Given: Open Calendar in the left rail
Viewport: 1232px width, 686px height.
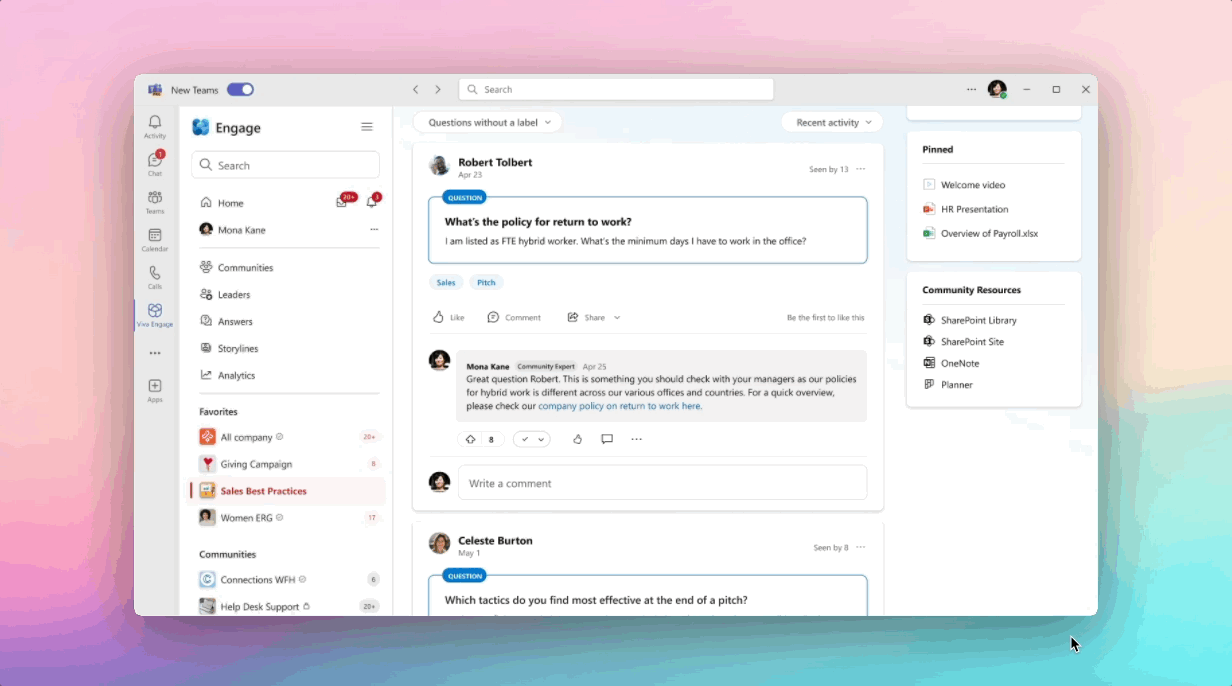Looking at the screenshot, I should point(155,239).
